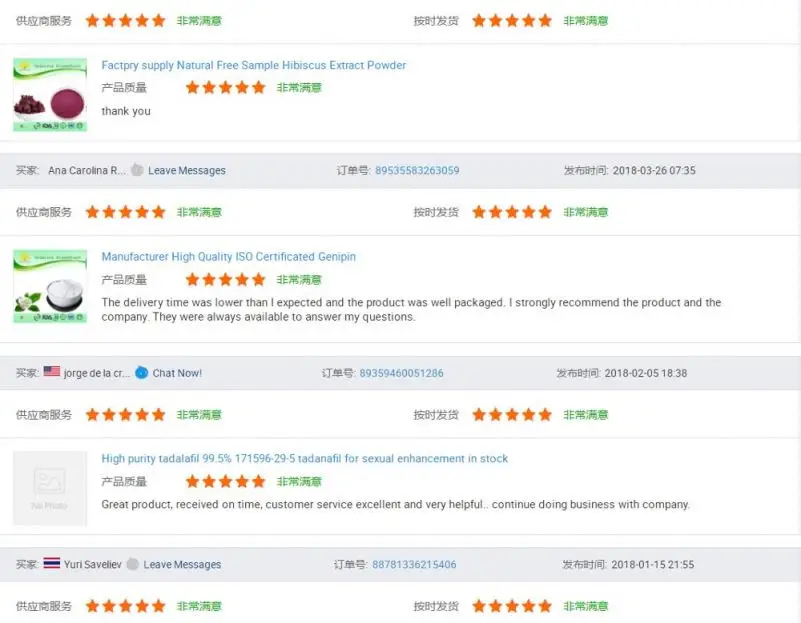
Task: Click fifth star of Hibiscus product quality rating
Action: (x=258, y=88)
